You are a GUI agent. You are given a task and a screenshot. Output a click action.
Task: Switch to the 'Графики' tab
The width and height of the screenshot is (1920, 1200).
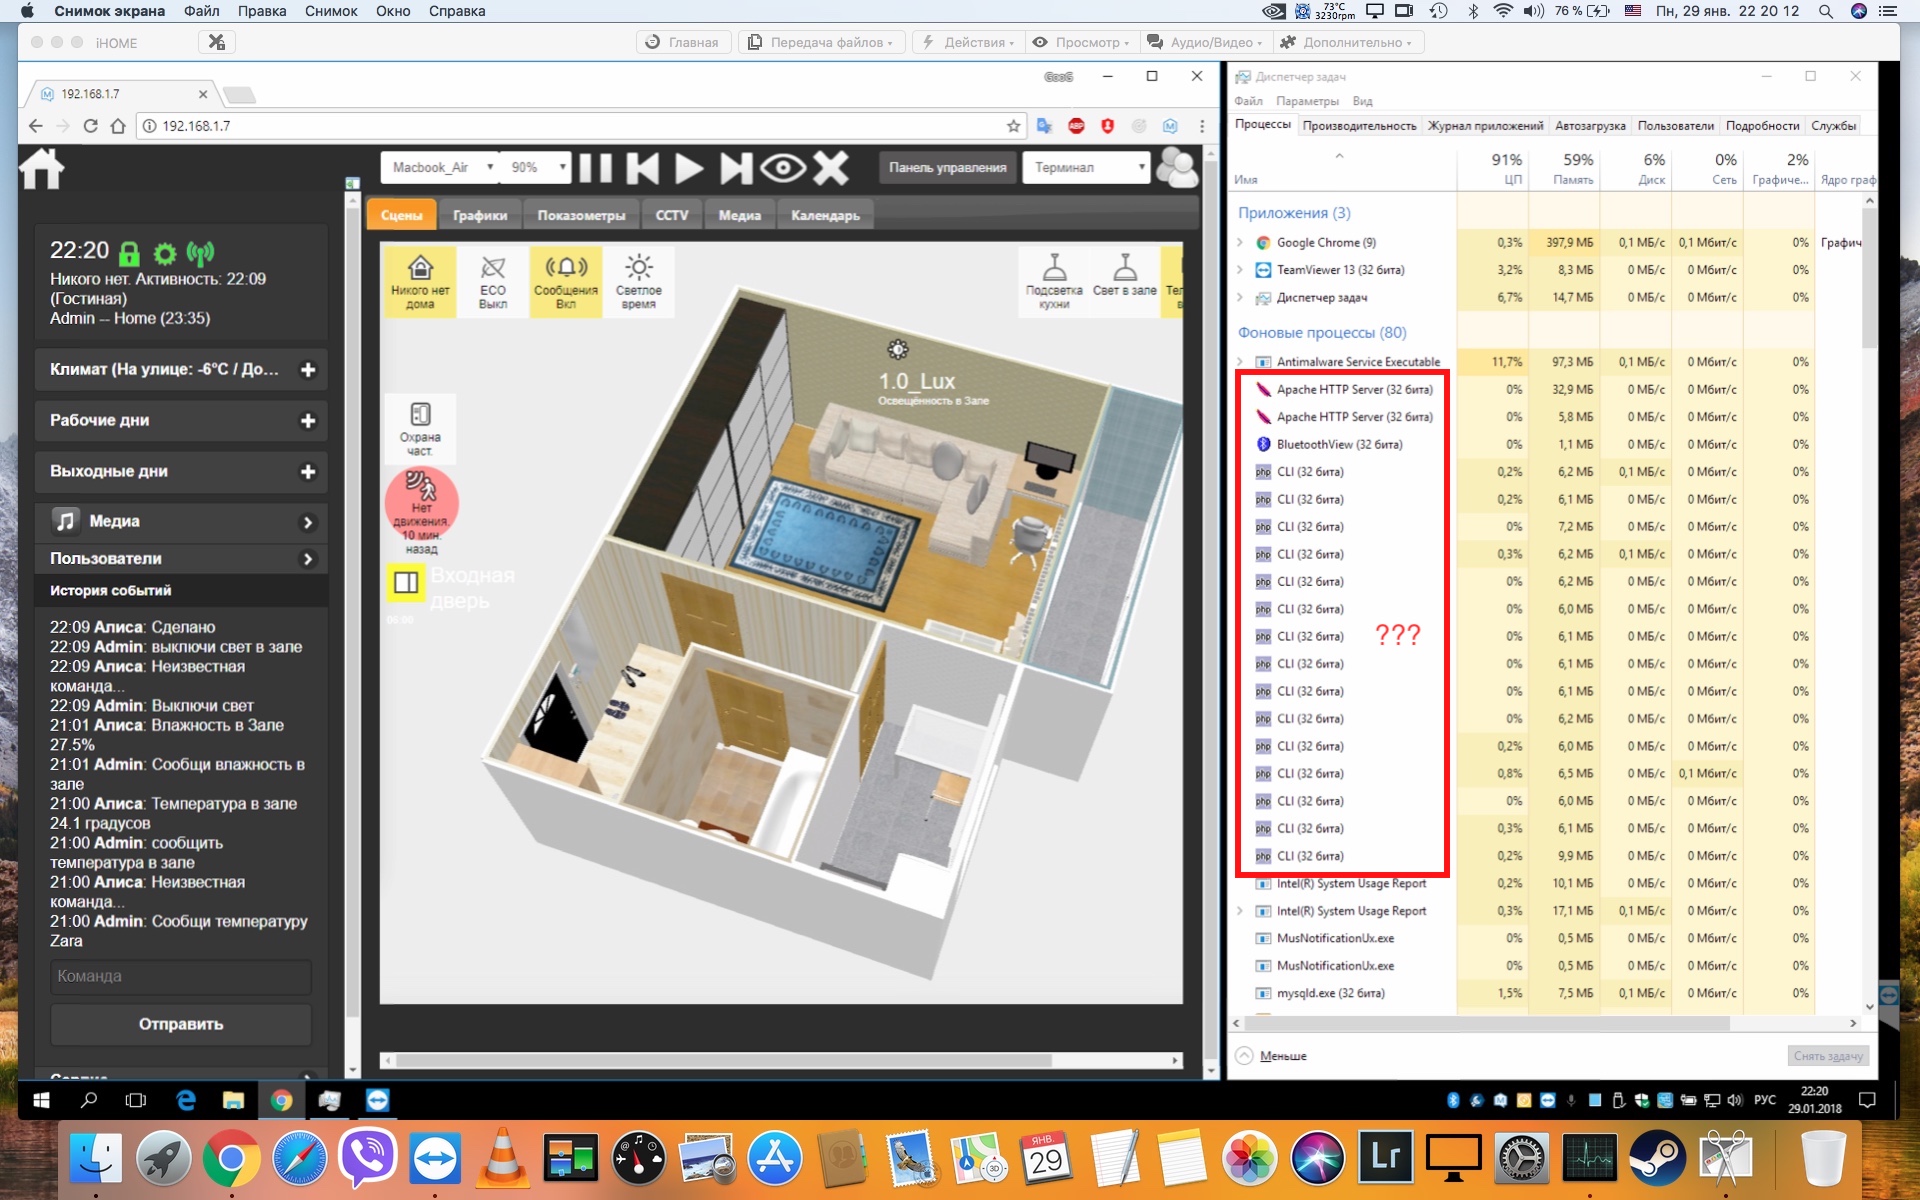tap(480, 215)
